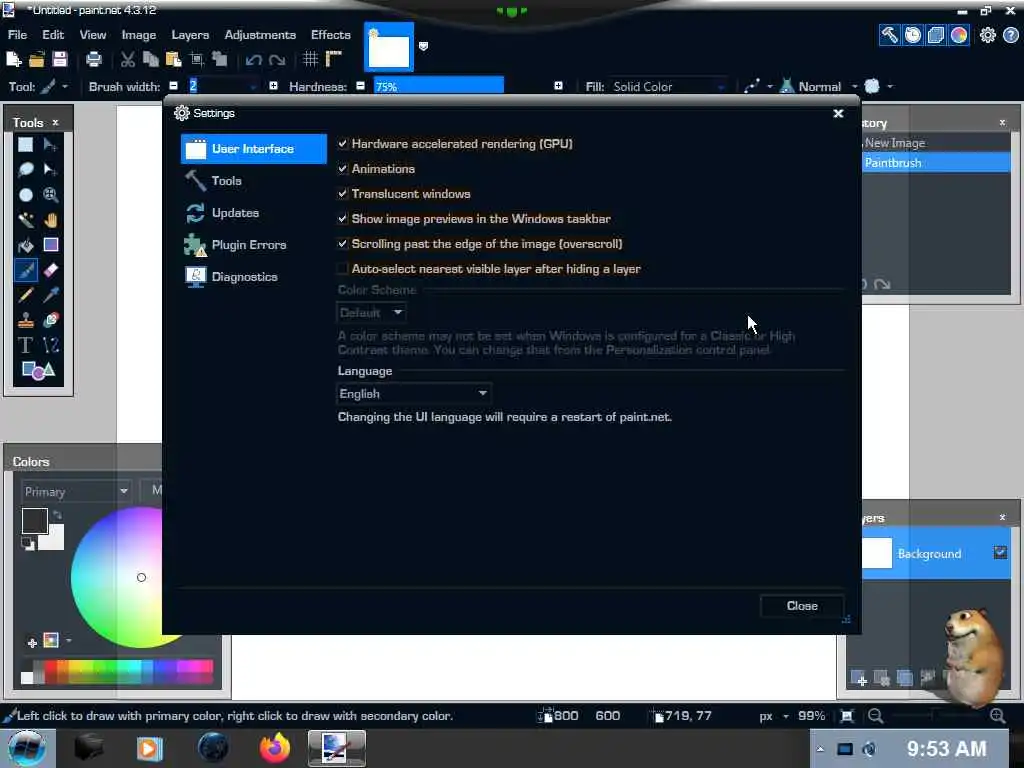
Task: Select the Line/Curve tool
Action: (x=50, y=345)
